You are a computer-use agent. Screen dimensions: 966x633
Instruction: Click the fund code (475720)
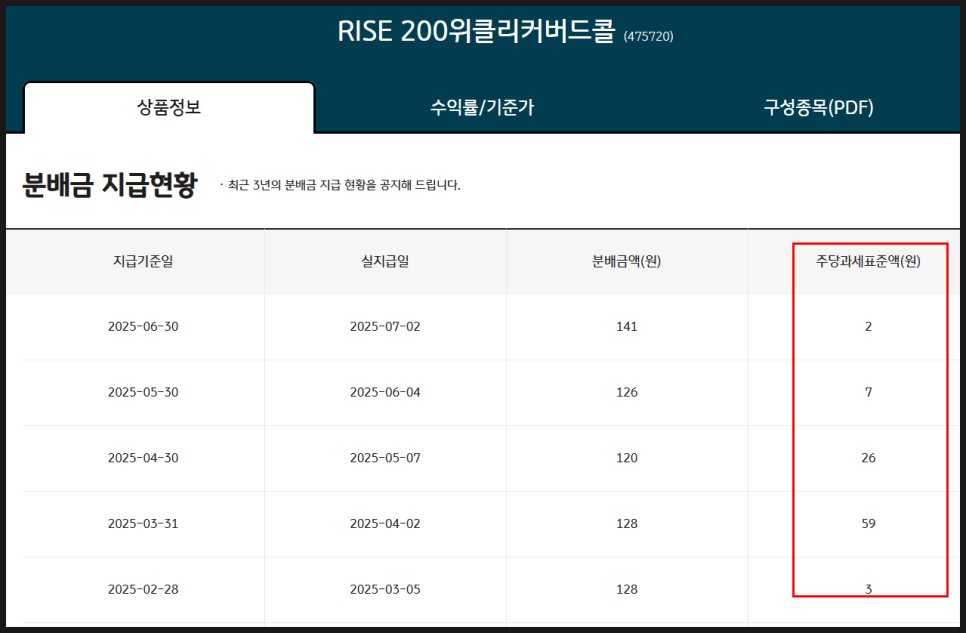[x=648, y=36]
